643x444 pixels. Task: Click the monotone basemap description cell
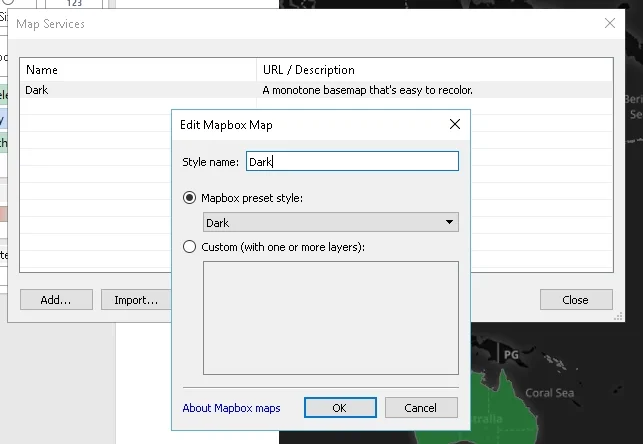coord(435,90)
